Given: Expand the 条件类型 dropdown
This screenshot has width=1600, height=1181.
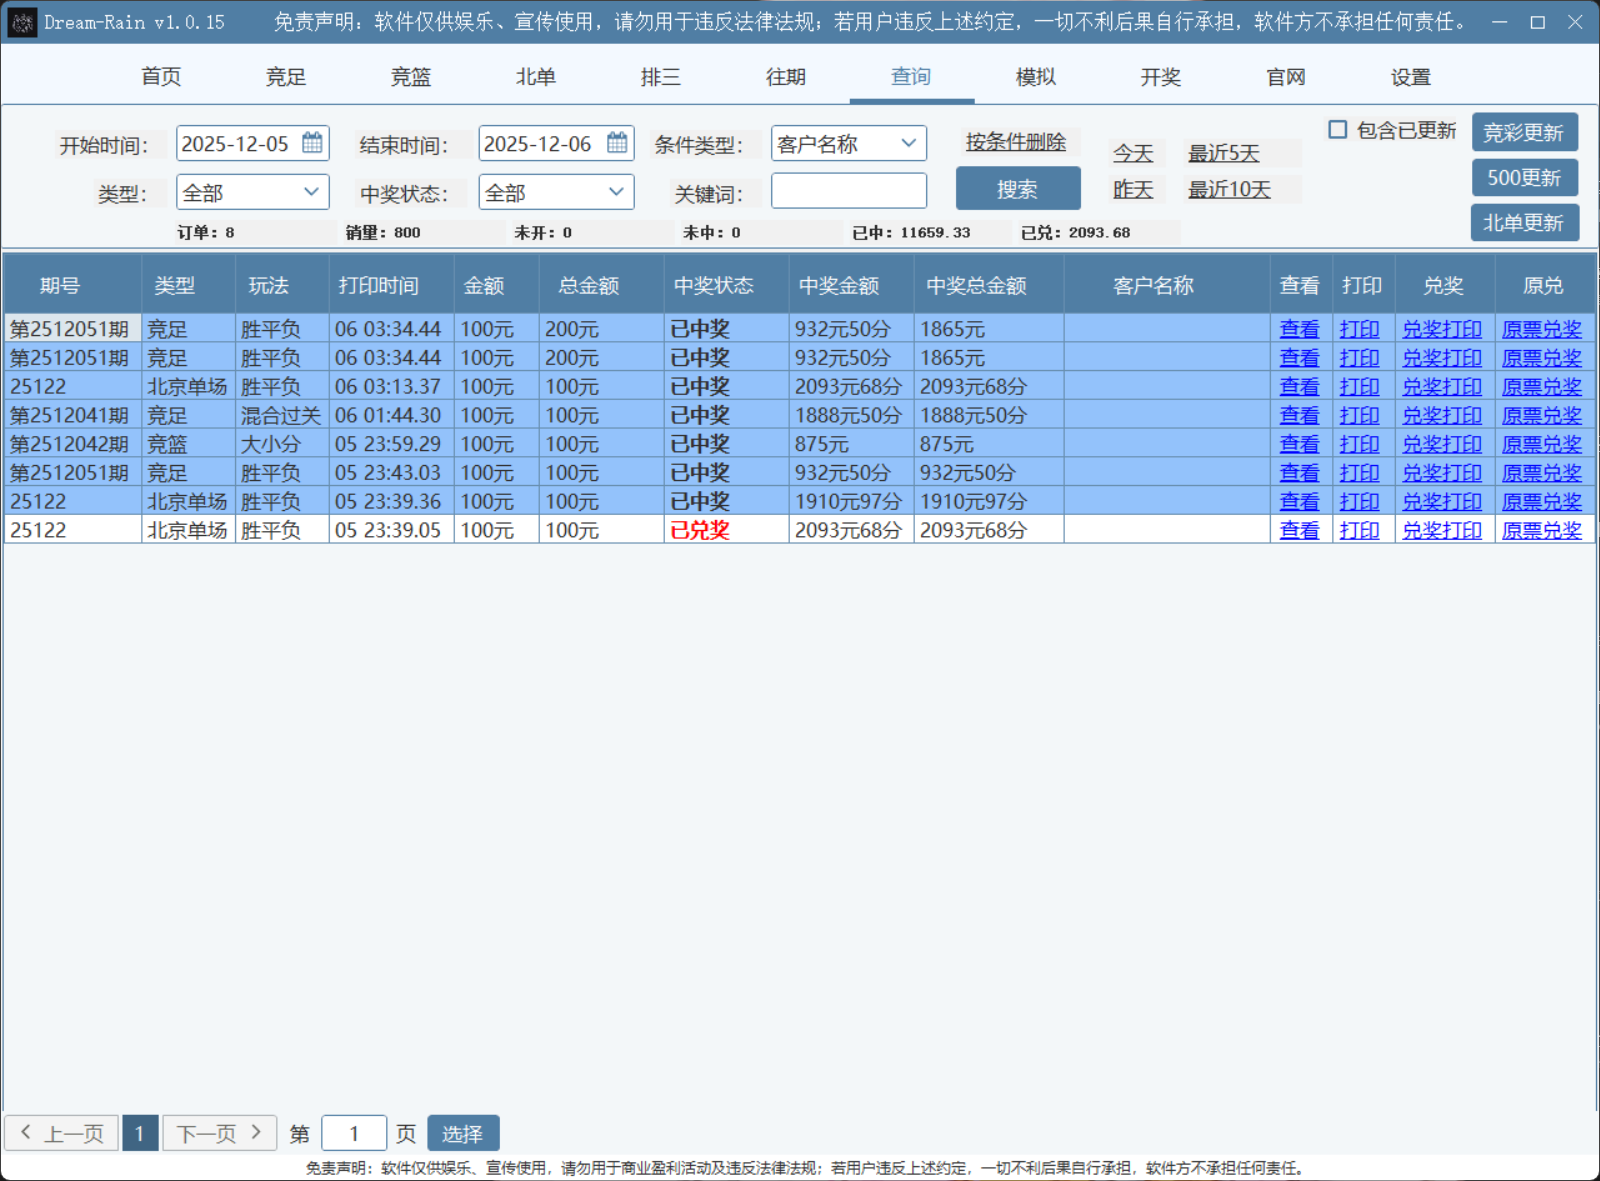Looking at the screenshot, I should point(907,143).
